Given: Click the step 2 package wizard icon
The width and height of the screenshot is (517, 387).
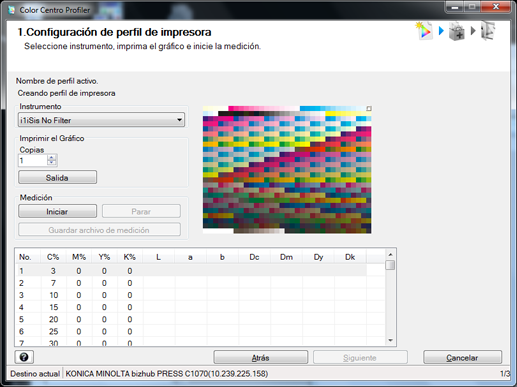Looking at the screenshot, I should pos(457,31).
